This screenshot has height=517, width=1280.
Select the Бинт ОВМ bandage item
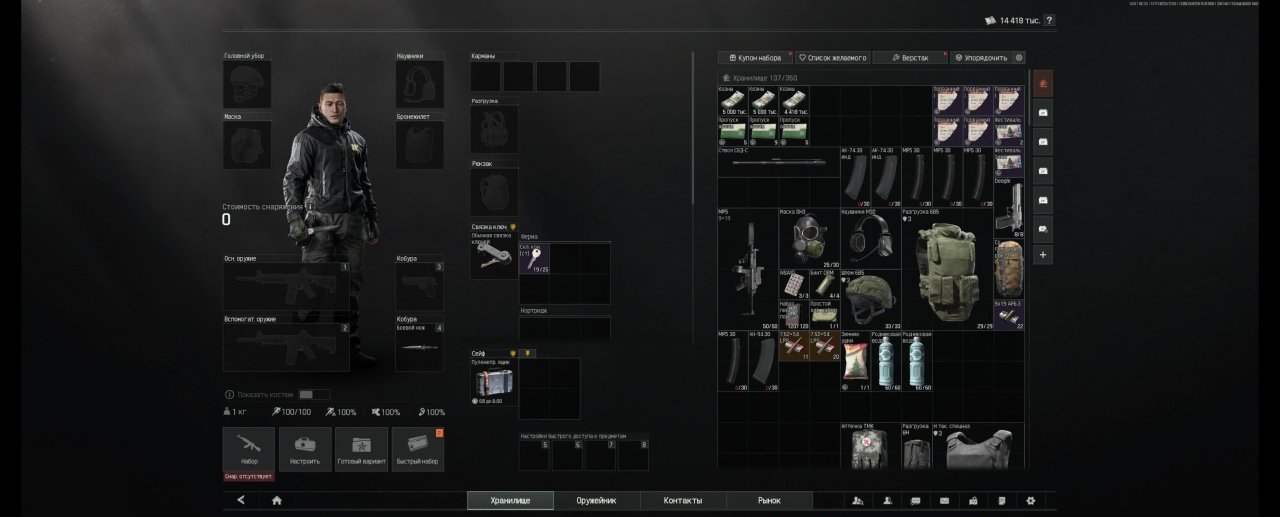823,284
